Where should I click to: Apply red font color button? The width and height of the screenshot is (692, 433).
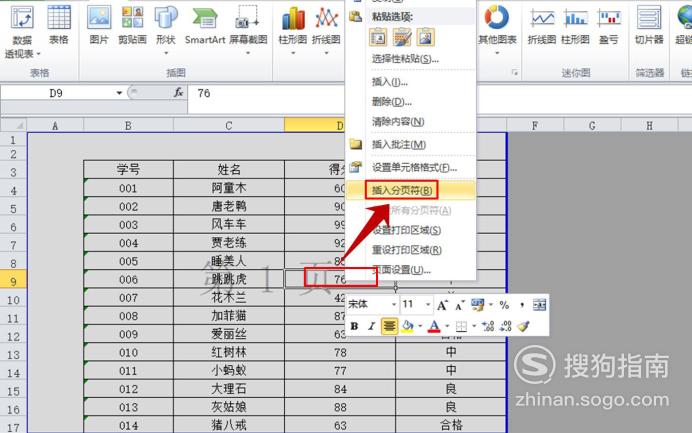[x=434, y=326]
